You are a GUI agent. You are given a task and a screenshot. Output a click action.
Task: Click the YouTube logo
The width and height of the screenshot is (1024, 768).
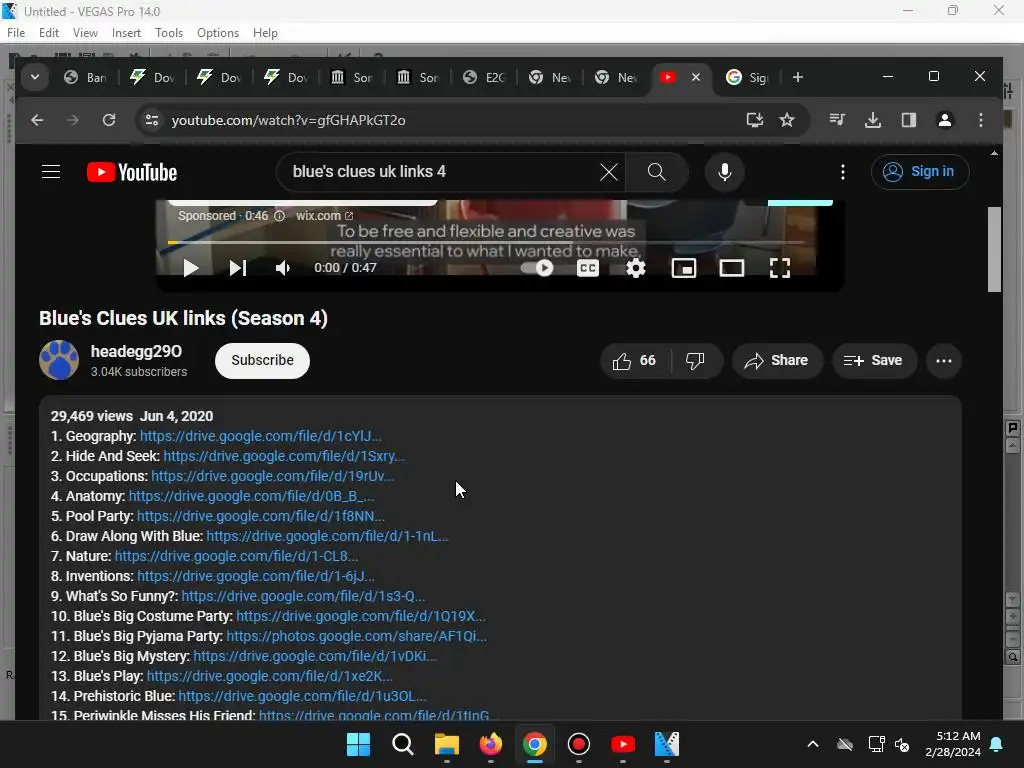click(x=132, y=172)
